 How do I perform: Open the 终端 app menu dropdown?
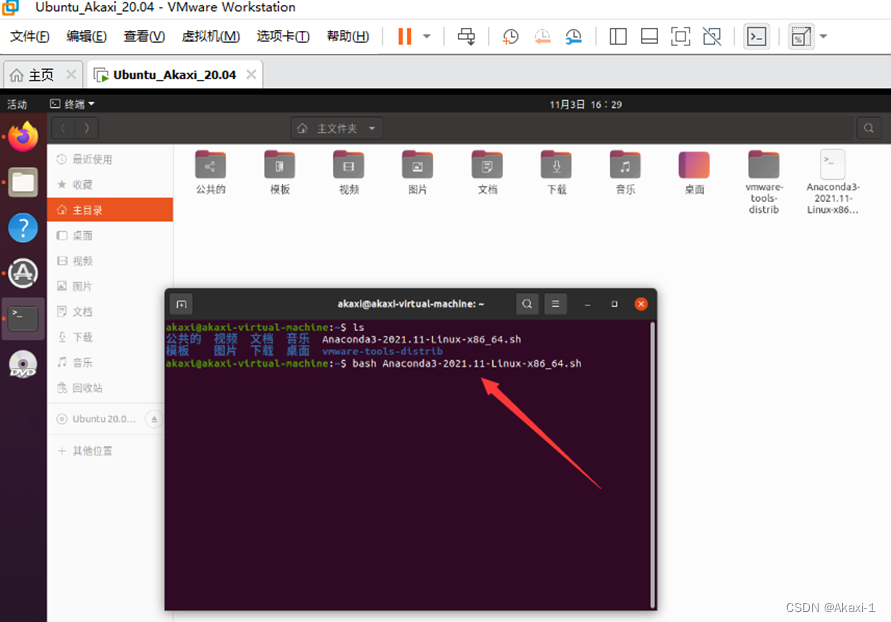[x=73, y=104]
